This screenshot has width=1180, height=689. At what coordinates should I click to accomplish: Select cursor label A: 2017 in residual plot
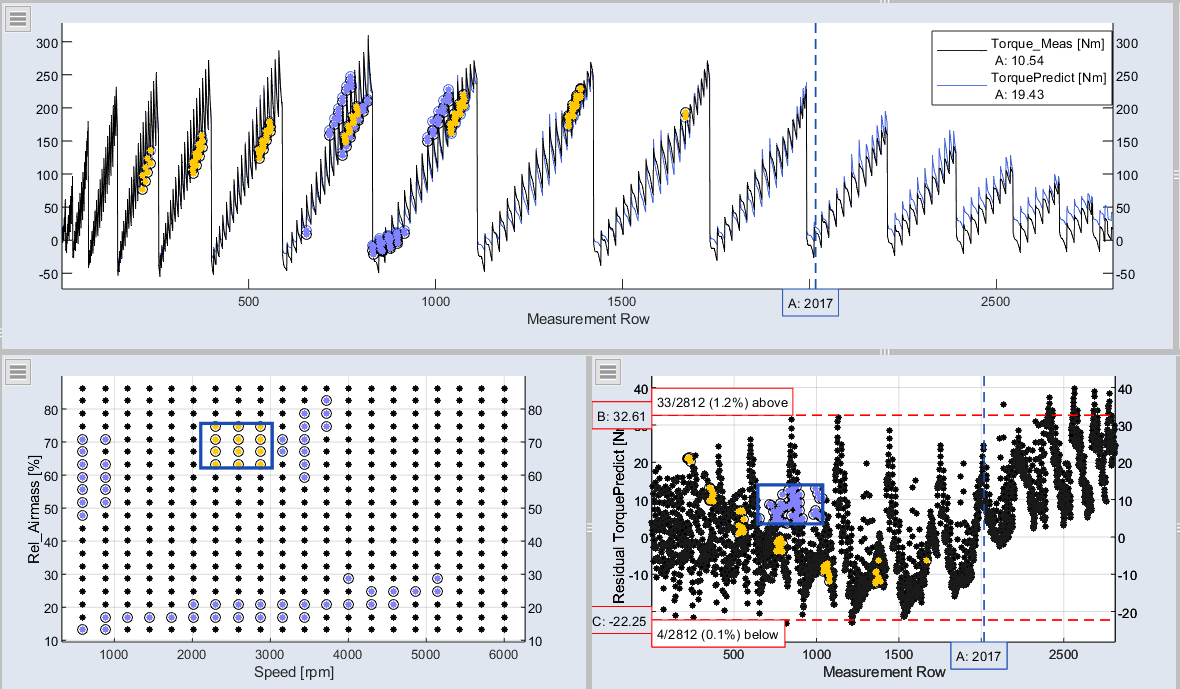pos(977,656)
